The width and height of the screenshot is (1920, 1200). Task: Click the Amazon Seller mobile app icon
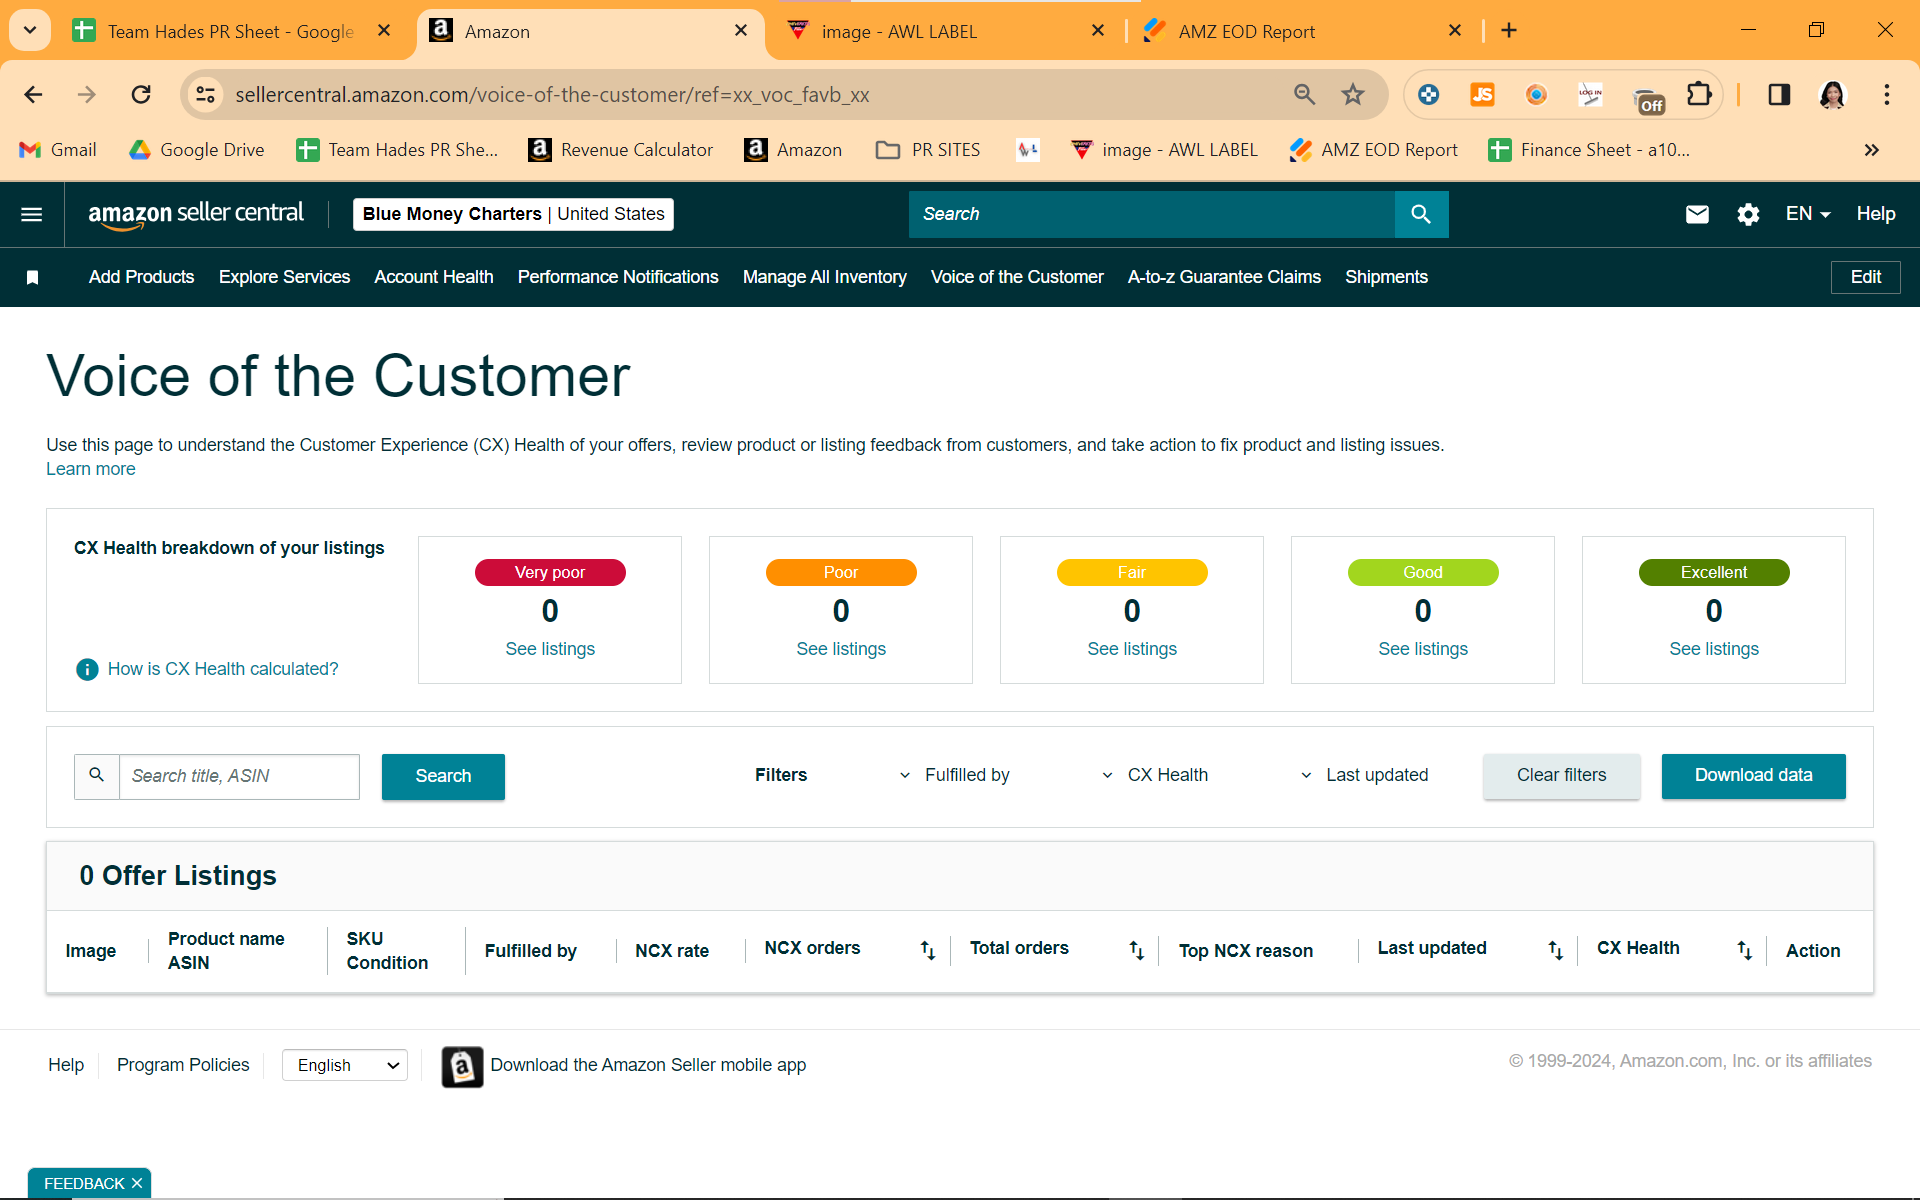tap(462, 1066)
